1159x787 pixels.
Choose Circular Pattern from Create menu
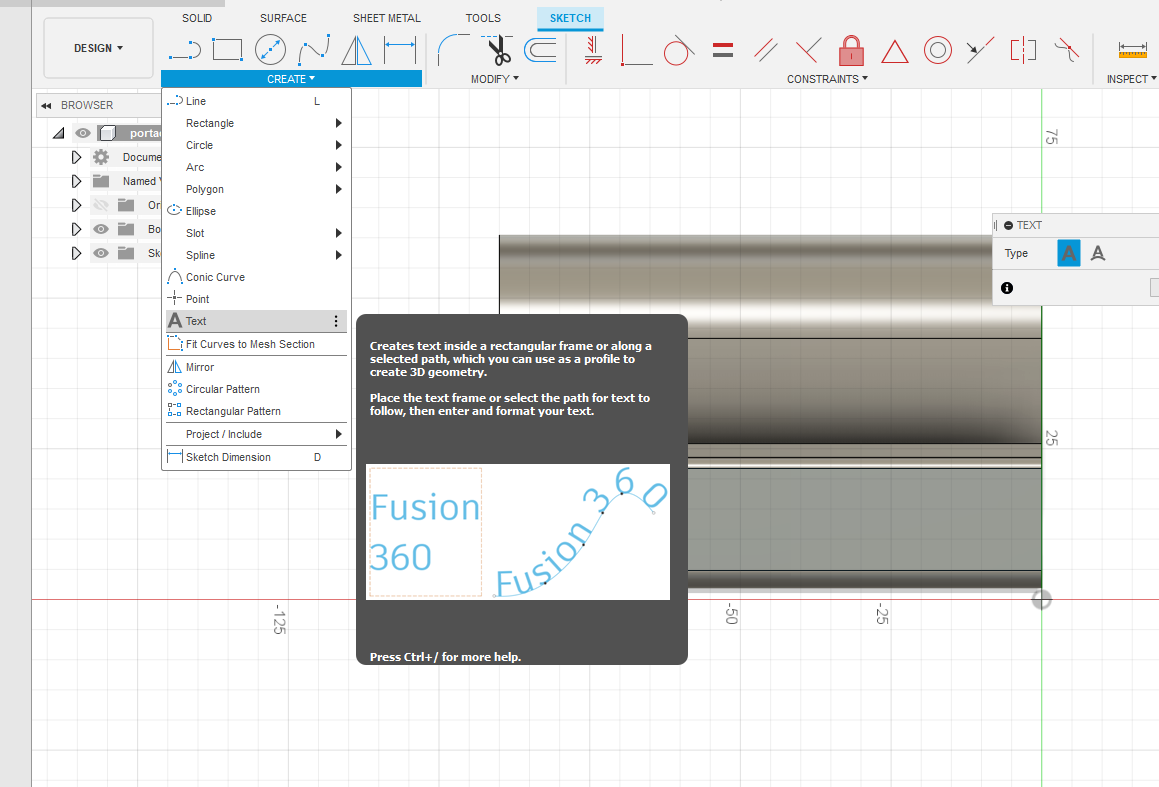coord(222,389)
